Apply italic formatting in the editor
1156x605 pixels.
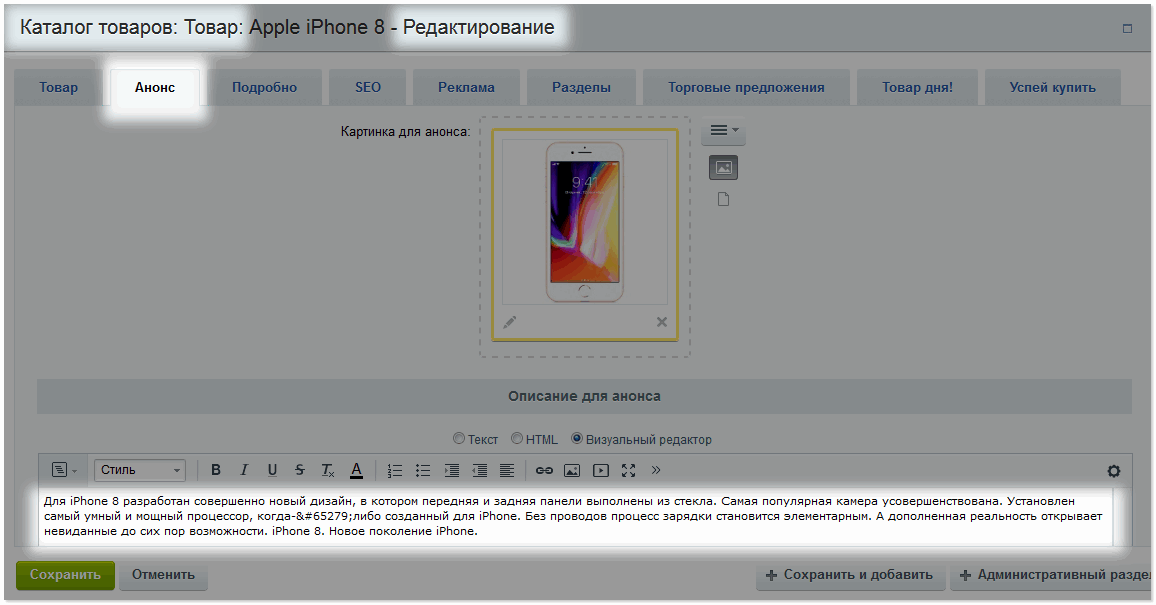[x=244, y=470]
